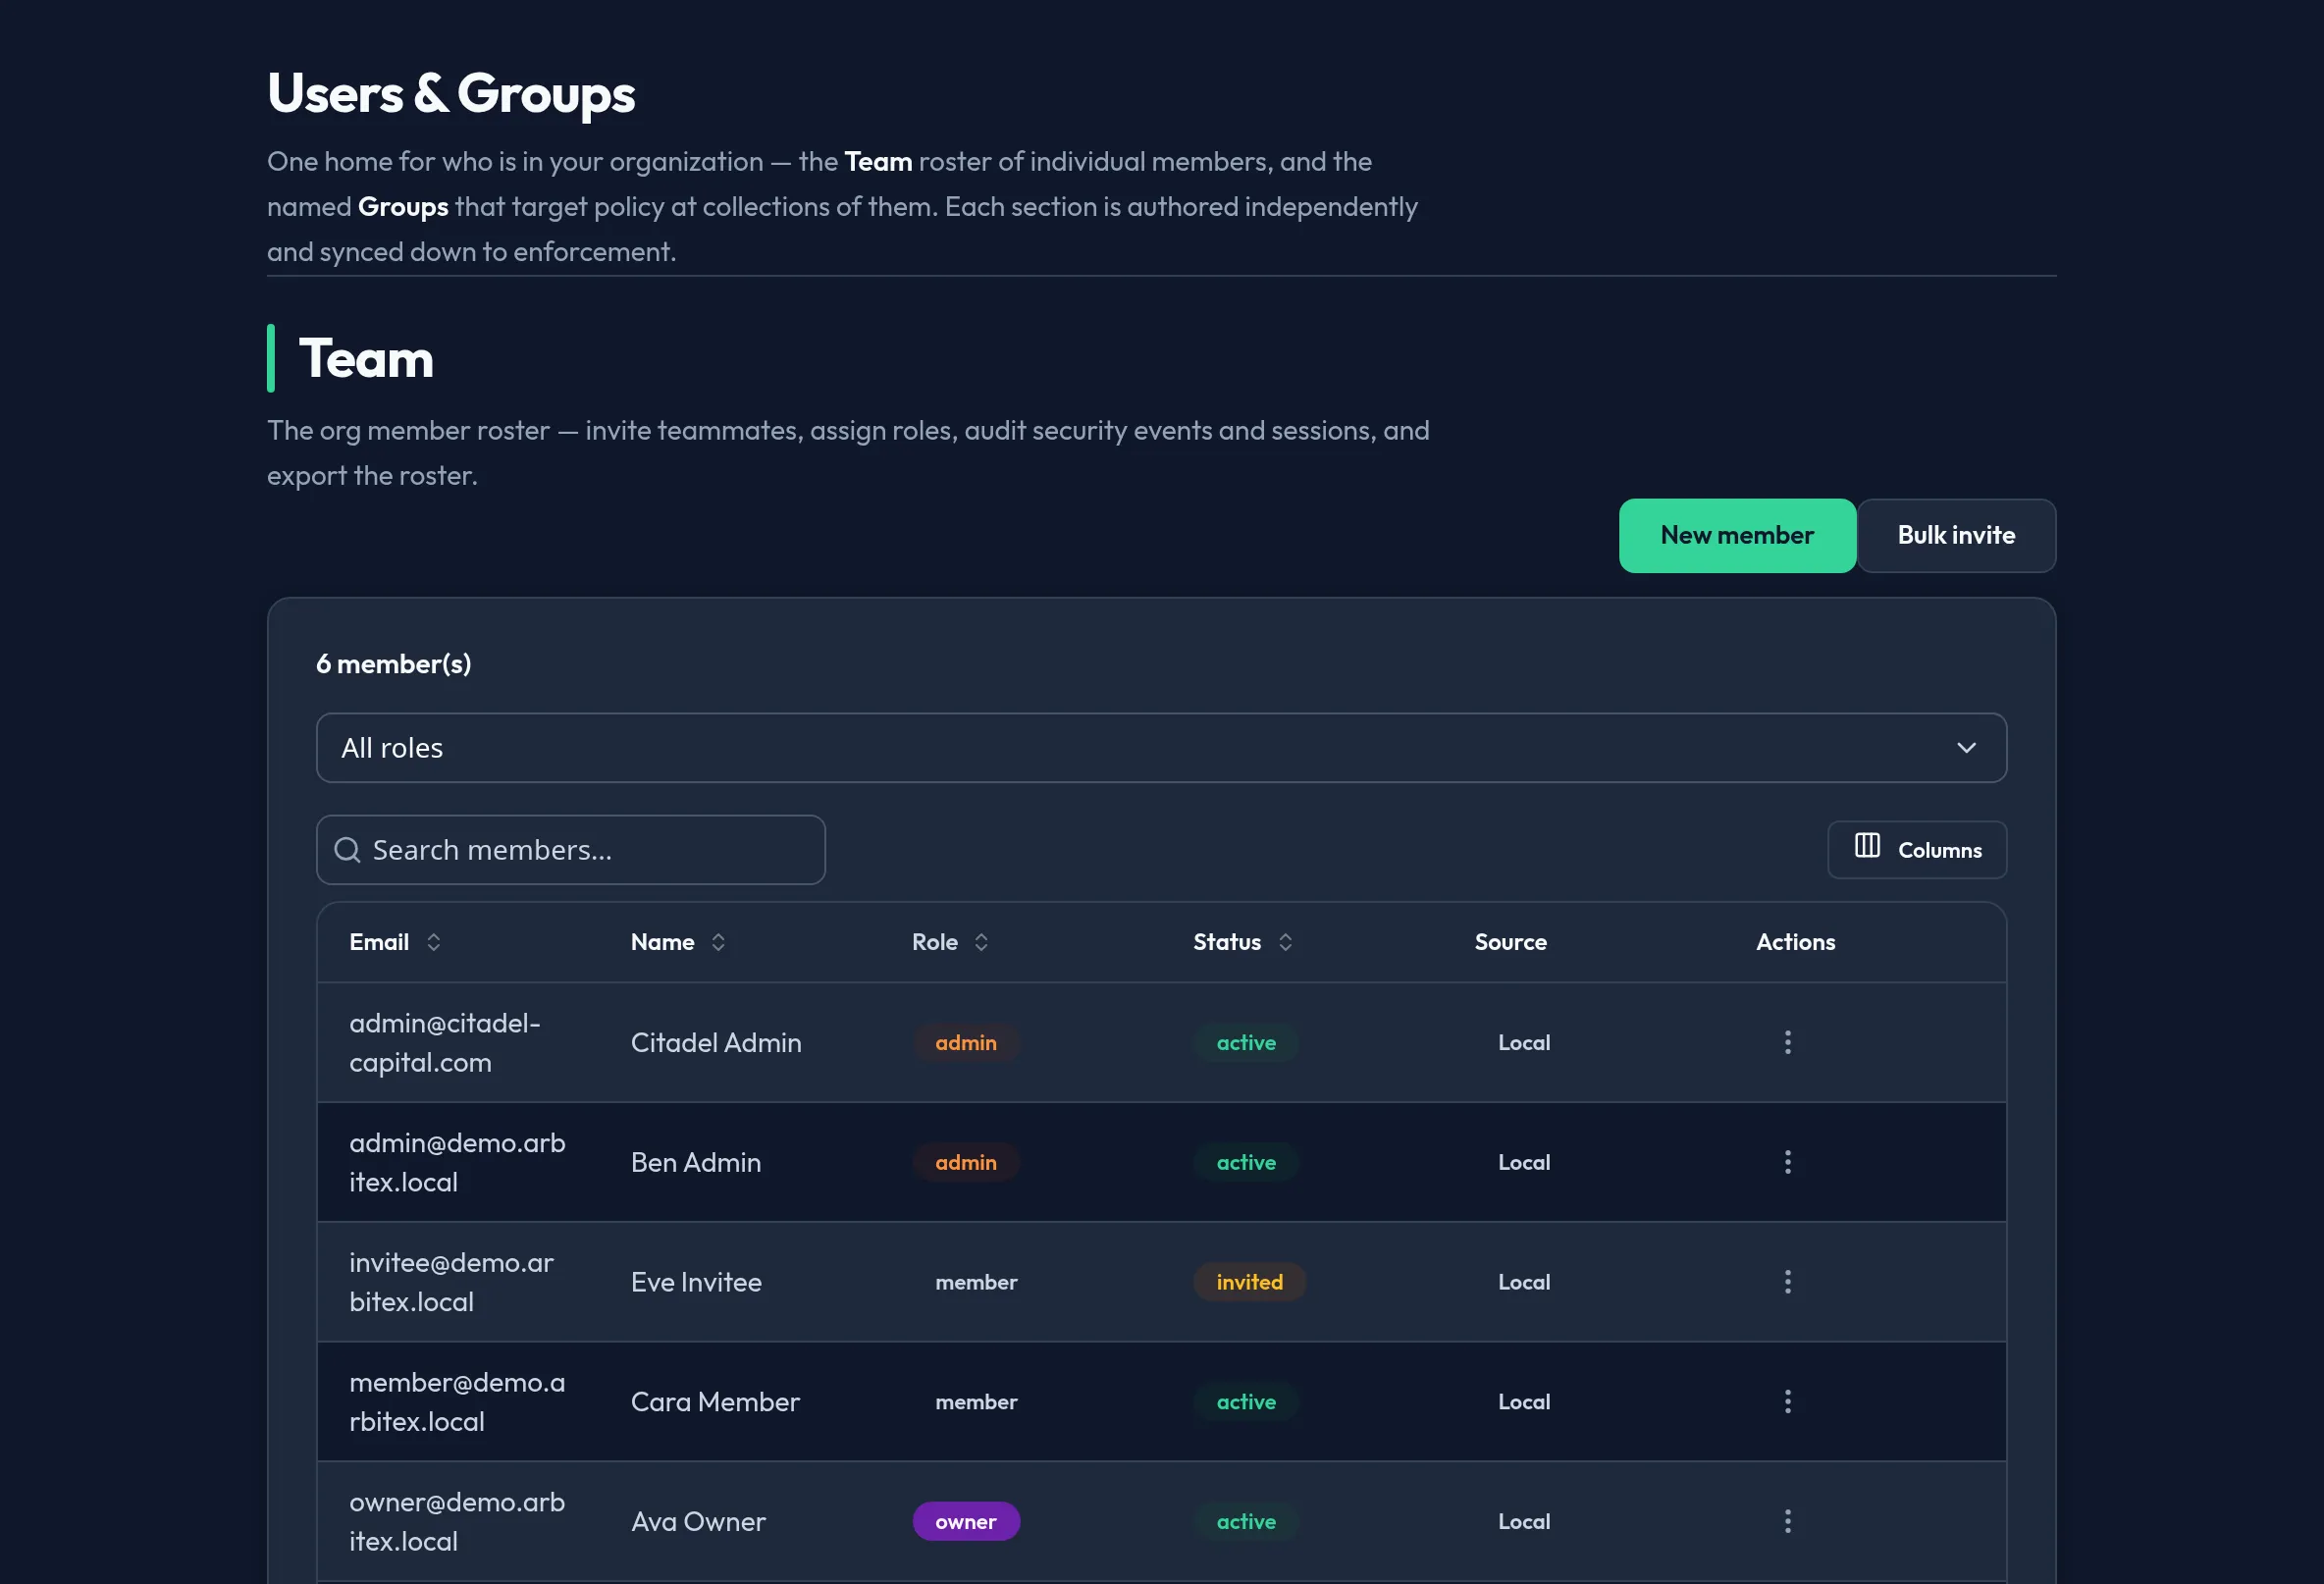Screen dimensions: 2324x1584
Task: Select invitee@demo.arbitex.local email cell
Action: pos(451,1282)
